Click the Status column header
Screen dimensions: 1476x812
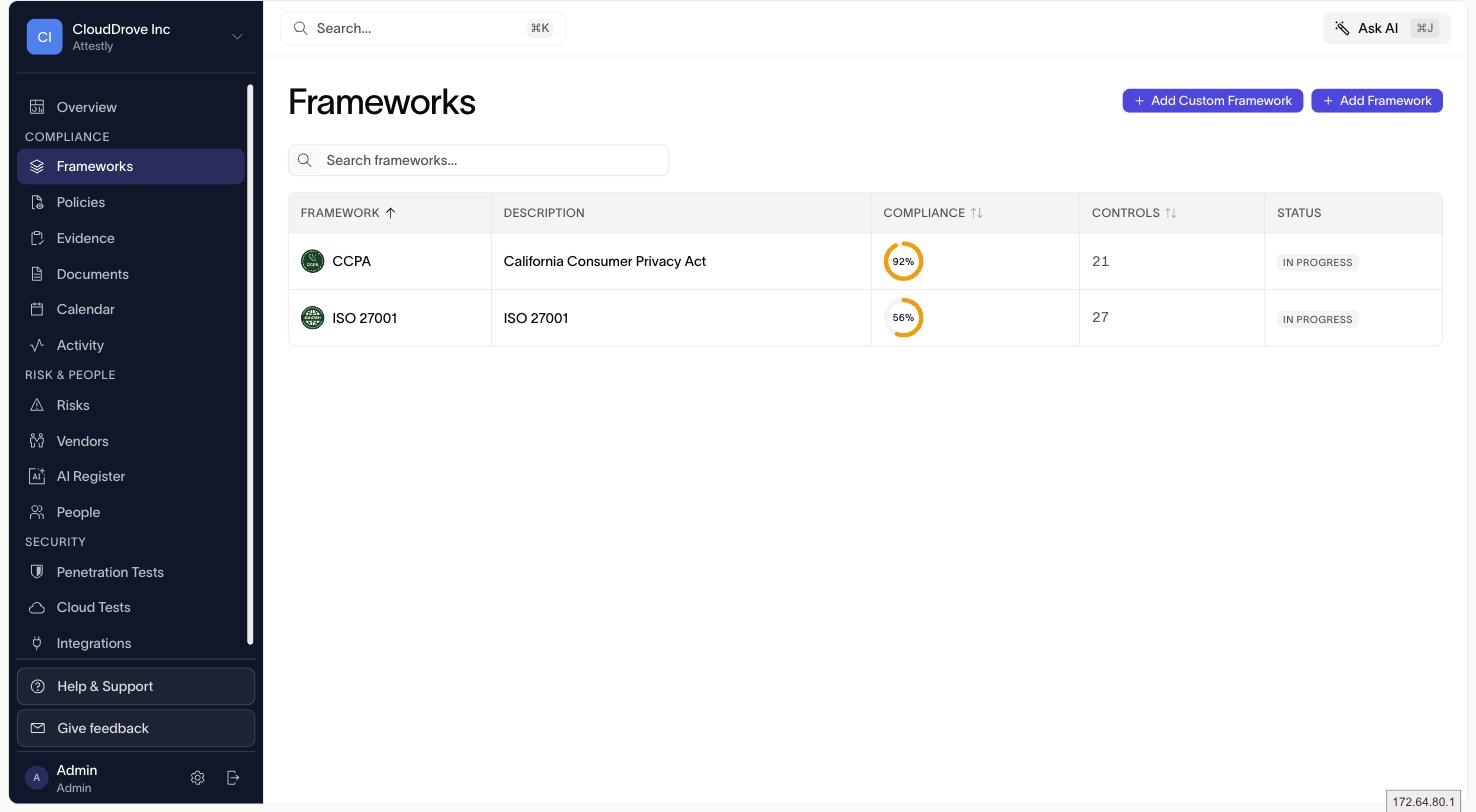(x=1299, y=213)
